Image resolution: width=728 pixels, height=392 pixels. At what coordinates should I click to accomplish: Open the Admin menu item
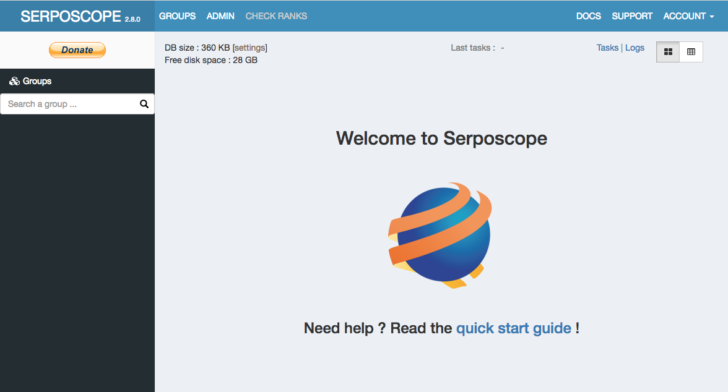pyautogui.click(x=221, y=16)
